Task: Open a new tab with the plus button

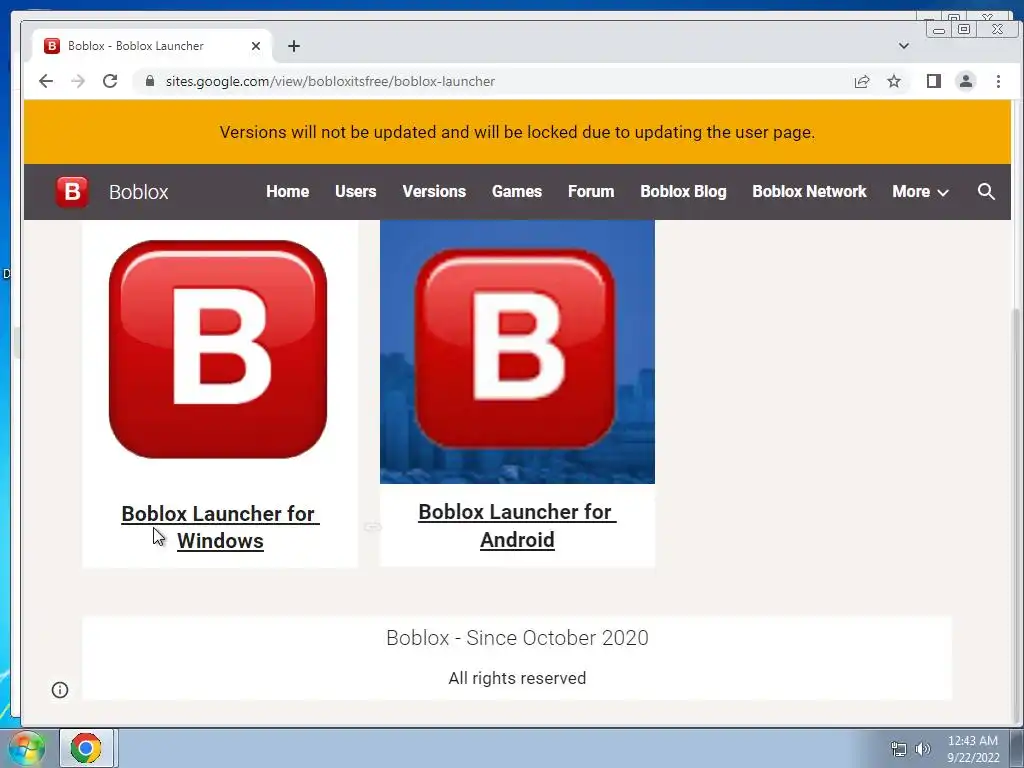Action: (x=294, y=46)
